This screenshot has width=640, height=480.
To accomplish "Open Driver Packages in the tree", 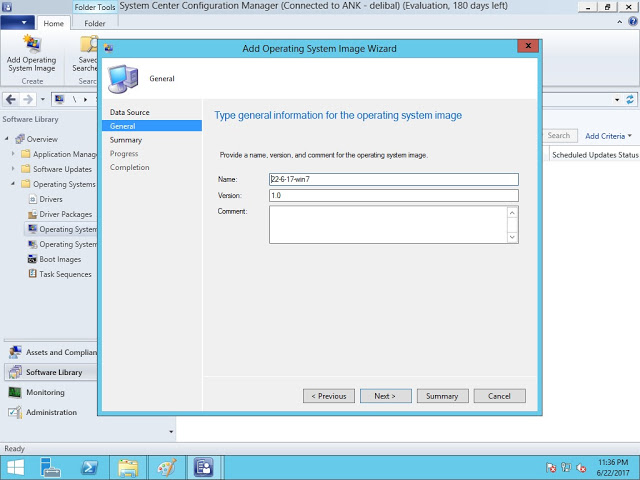I will (65, 214).
